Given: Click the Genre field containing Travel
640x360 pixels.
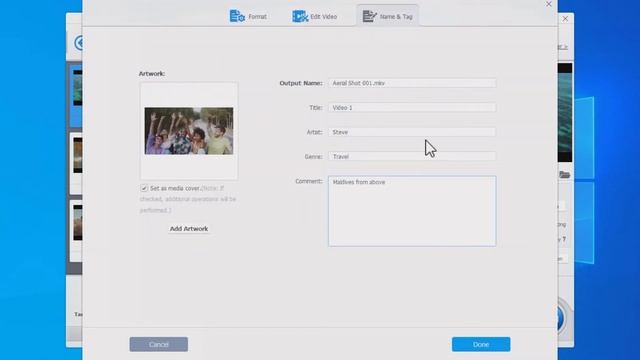Looking at the screenshot, I should click(412, 156).
